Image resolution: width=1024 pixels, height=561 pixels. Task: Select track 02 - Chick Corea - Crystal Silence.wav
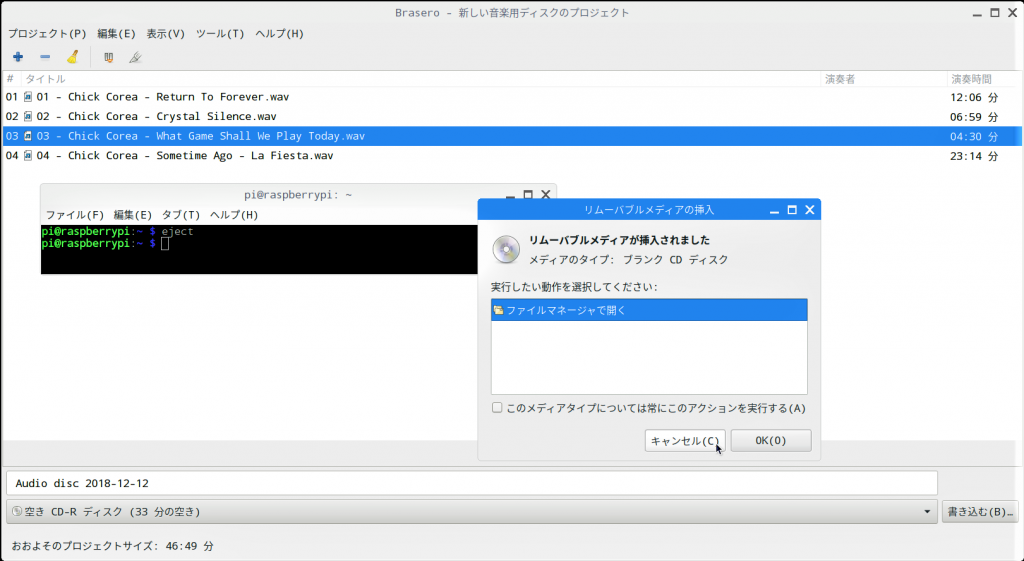(511, 116)
